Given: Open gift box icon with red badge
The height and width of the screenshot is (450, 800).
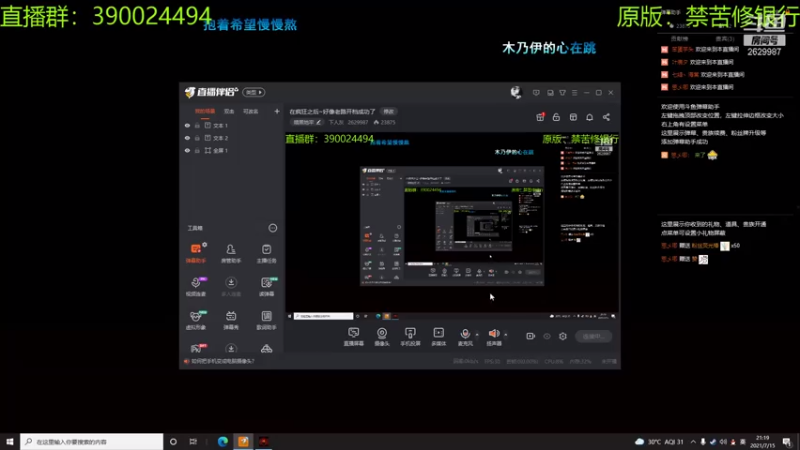Looking at the screenshot, I should (540, 117).
